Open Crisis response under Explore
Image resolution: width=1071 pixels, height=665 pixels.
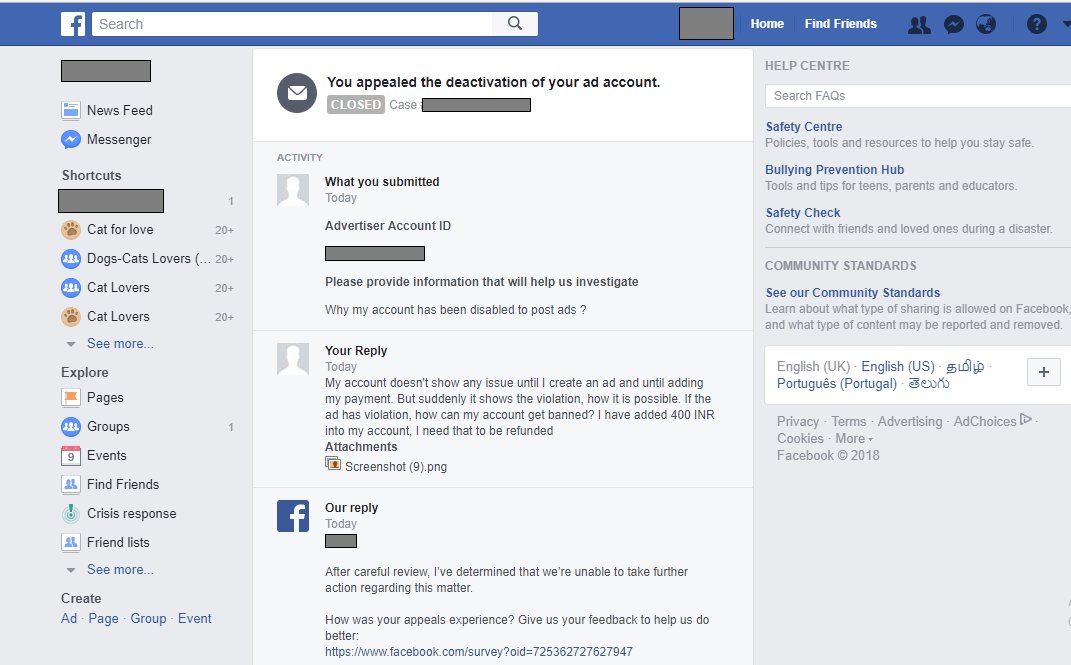point(131,513)
